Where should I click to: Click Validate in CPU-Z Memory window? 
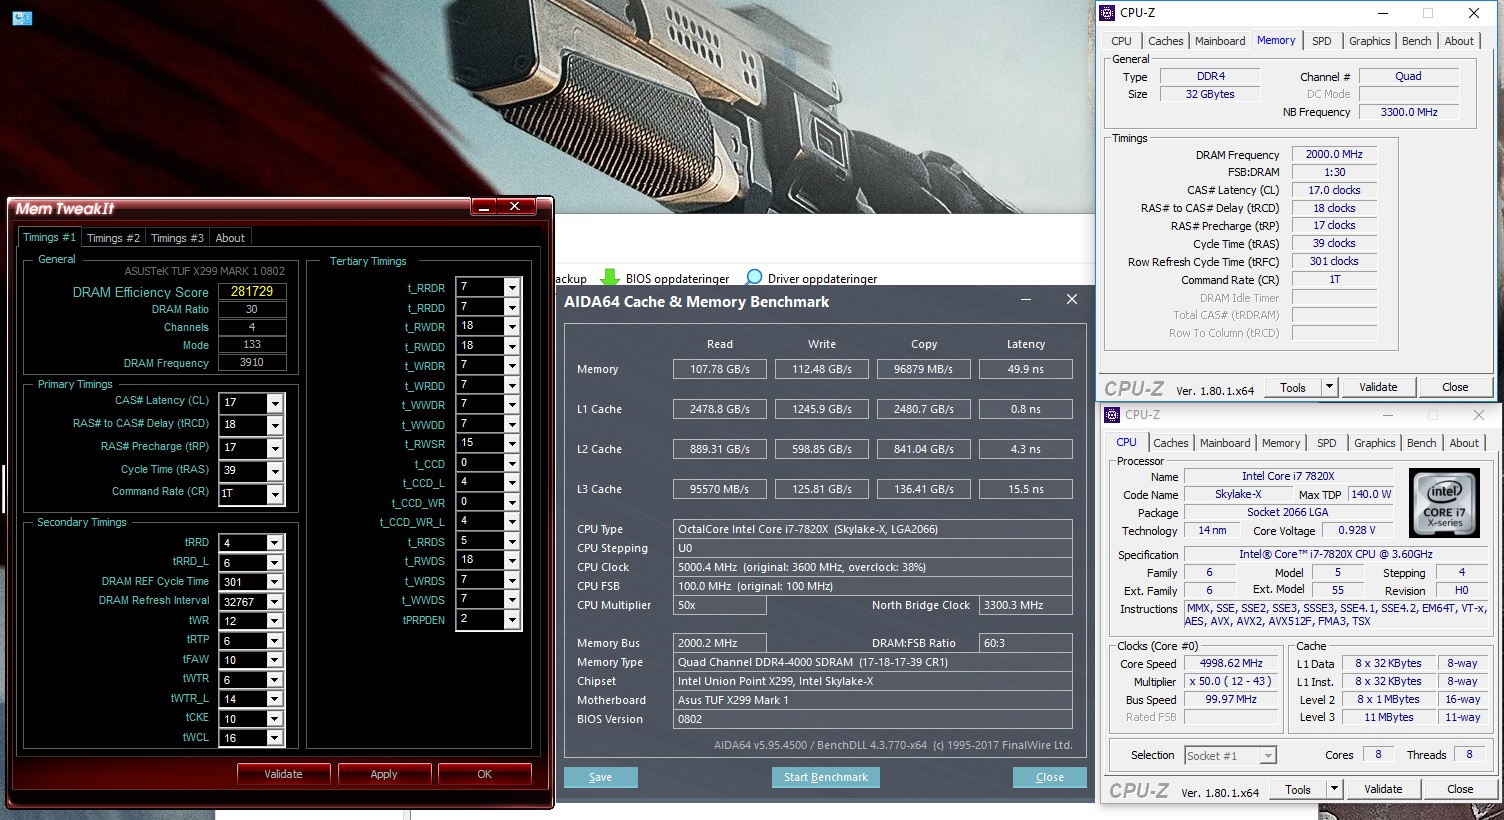click(x=1378, y=387)
